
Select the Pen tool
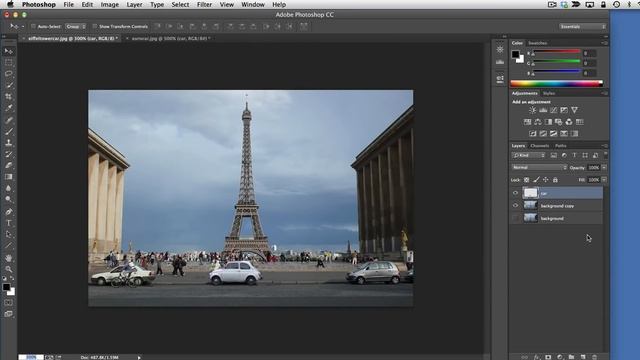click(9, 211)
